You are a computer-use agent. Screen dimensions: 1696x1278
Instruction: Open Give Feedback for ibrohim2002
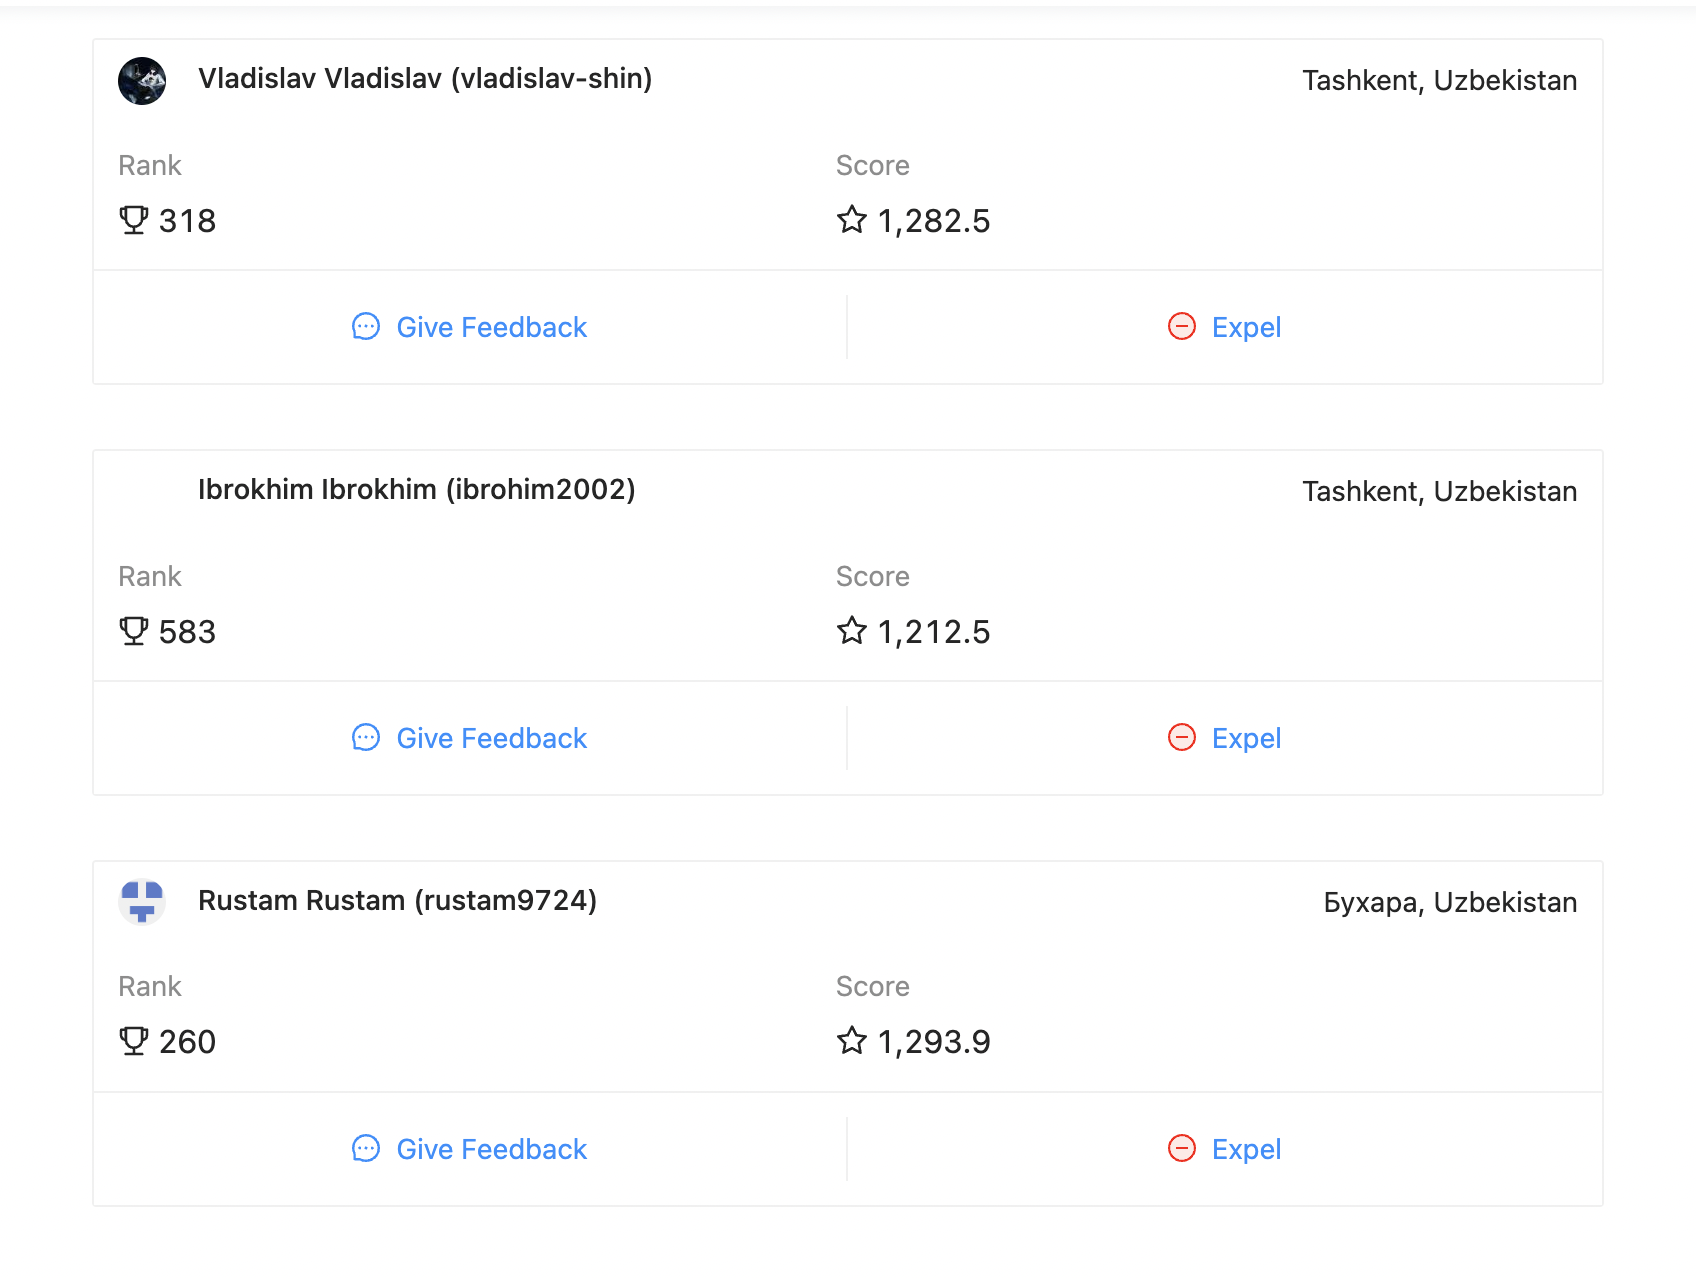[x=491, y=738]
